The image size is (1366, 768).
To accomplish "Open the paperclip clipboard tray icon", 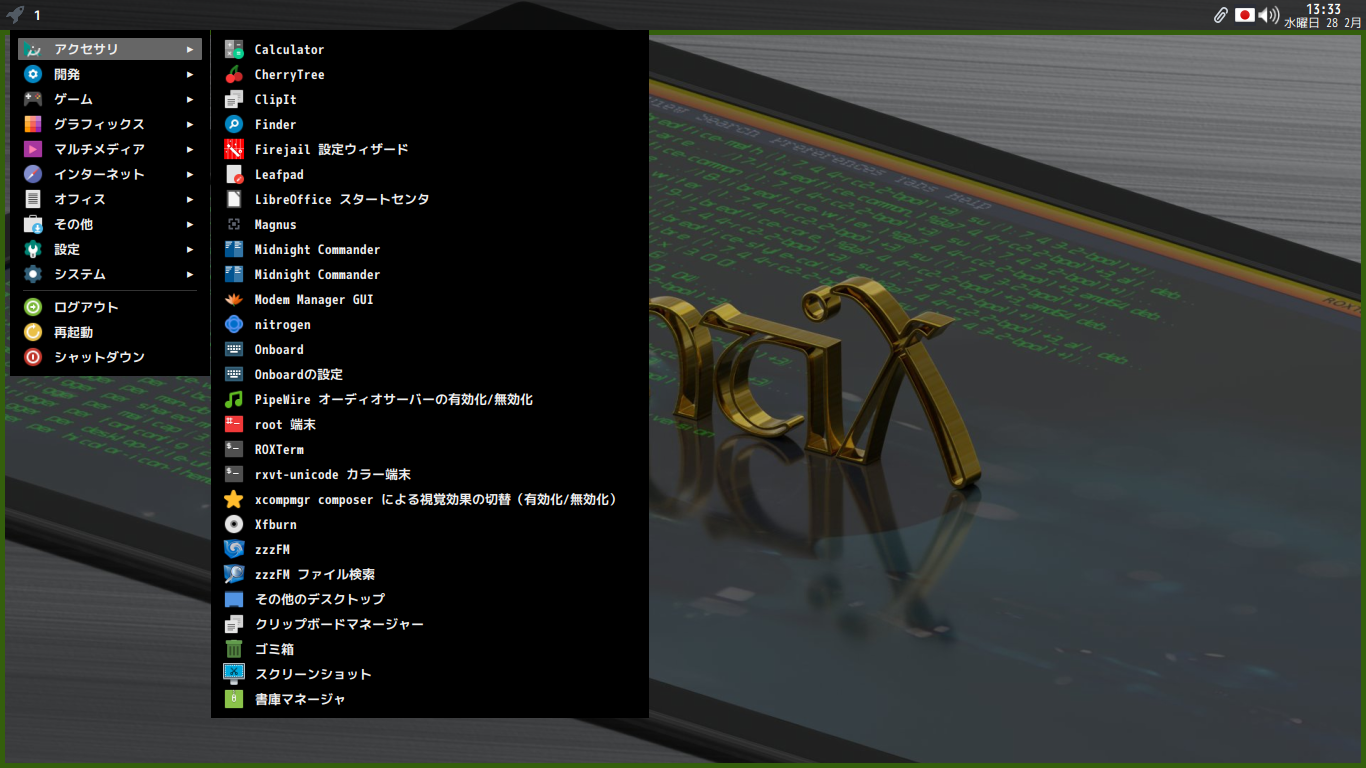I will pos(1220,15).
